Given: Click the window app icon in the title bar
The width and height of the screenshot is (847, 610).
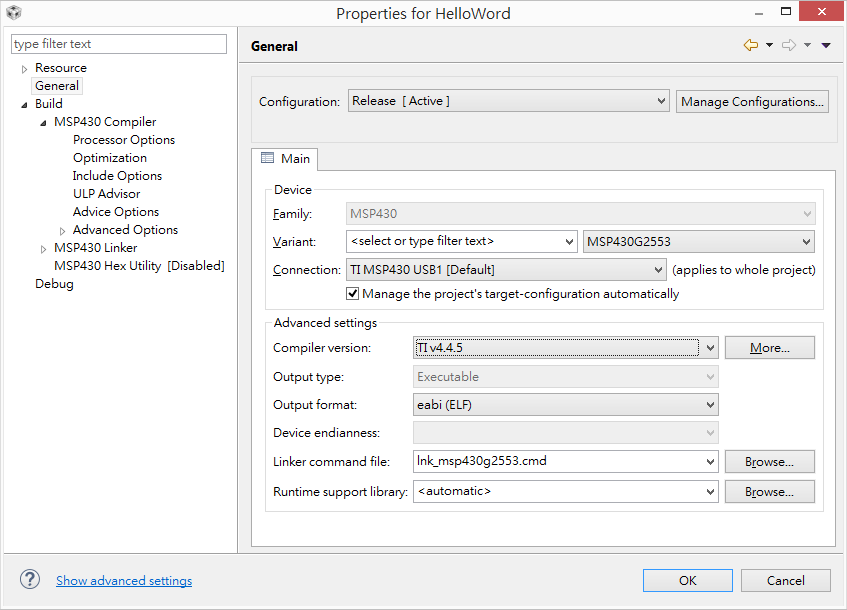Looking at the screenshot, I should 14,12.
